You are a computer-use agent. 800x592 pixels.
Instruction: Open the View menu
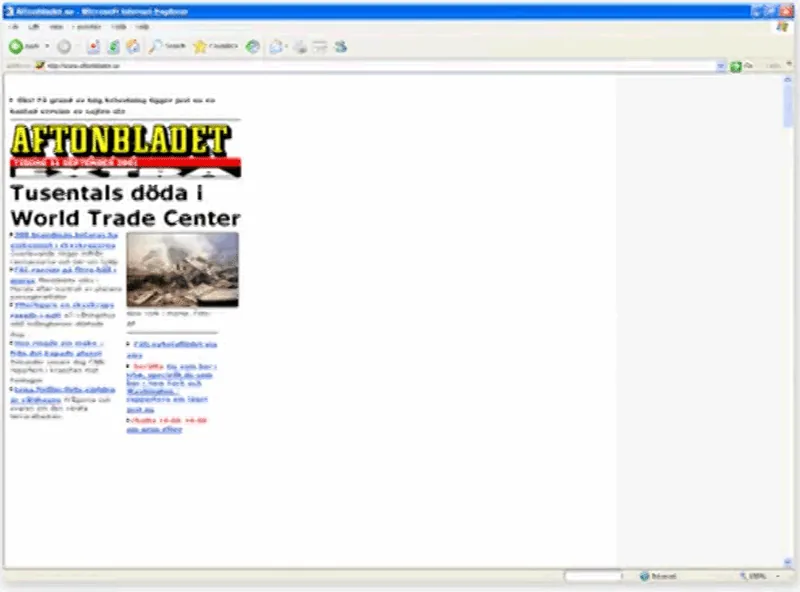pyautogui.click(x=56, y=27)
